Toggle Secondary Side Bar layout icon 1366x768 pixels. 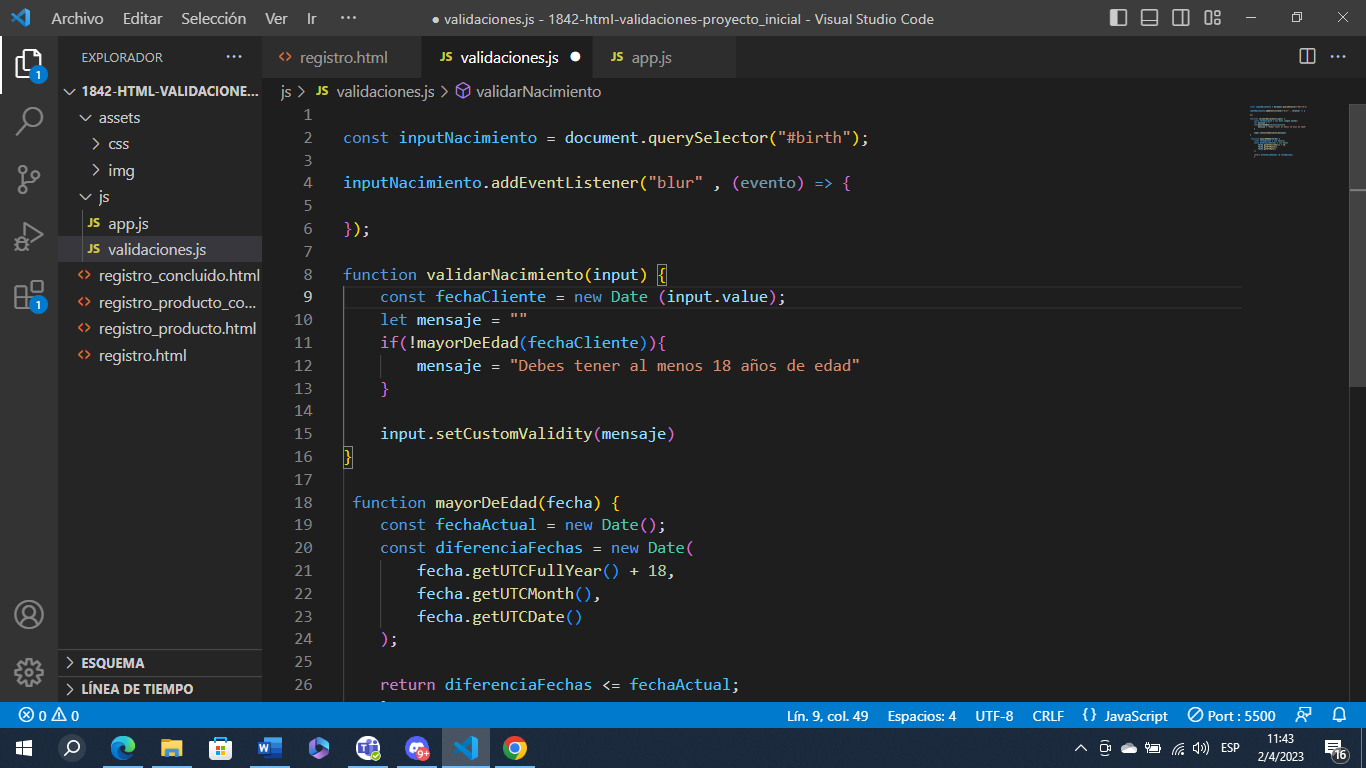point(1181,18)
